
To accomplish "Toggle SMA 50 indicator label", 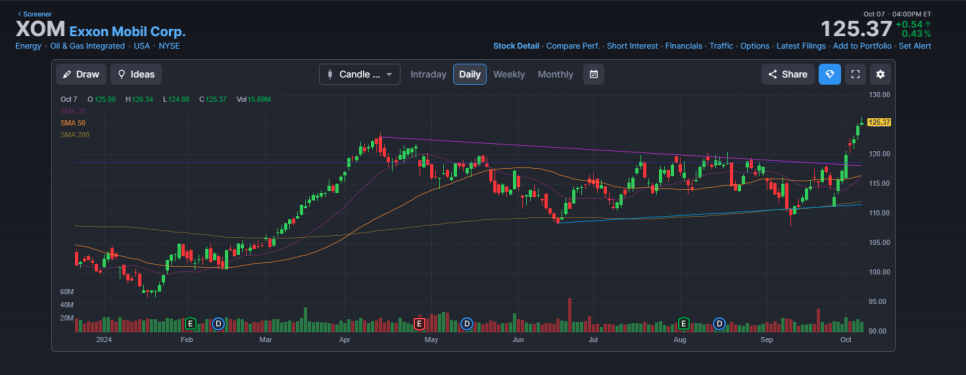I will pyautogui.click(x=73, y=123).
